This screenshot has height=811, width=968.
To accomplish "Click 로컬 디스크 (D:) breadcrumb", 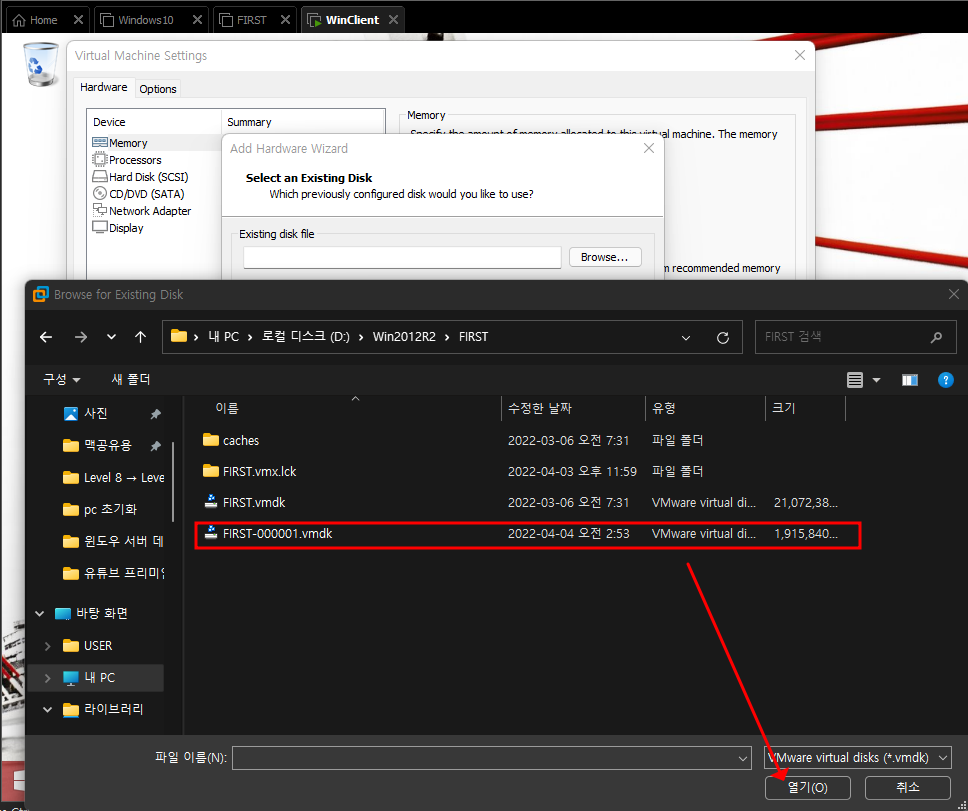I will [306, 337].
